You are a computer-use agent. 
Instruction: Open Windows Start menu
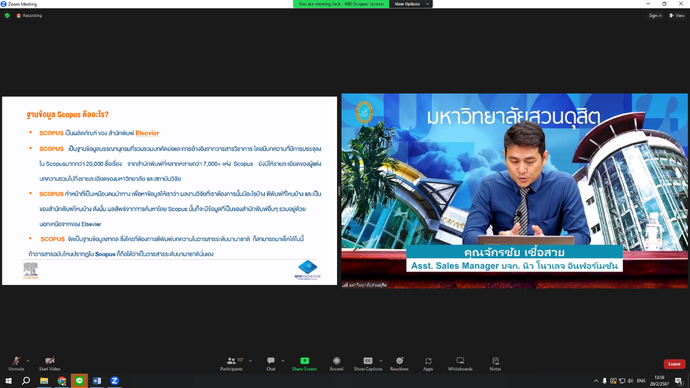tap(8, 381)
